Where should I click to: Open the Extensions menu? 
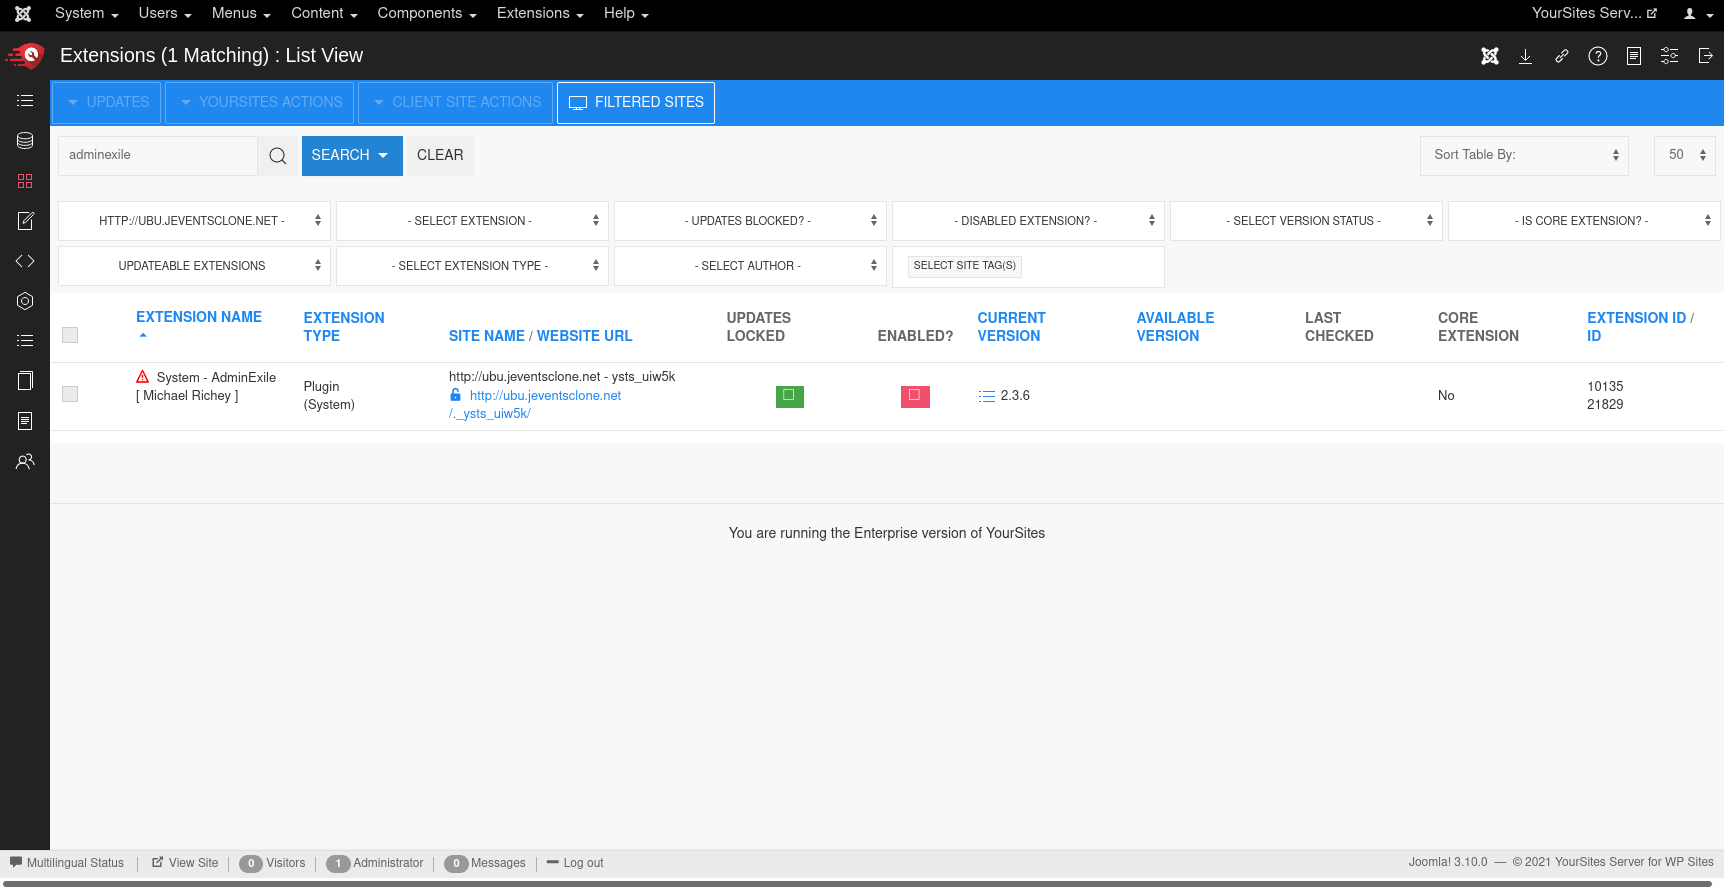tap(540, 14)
